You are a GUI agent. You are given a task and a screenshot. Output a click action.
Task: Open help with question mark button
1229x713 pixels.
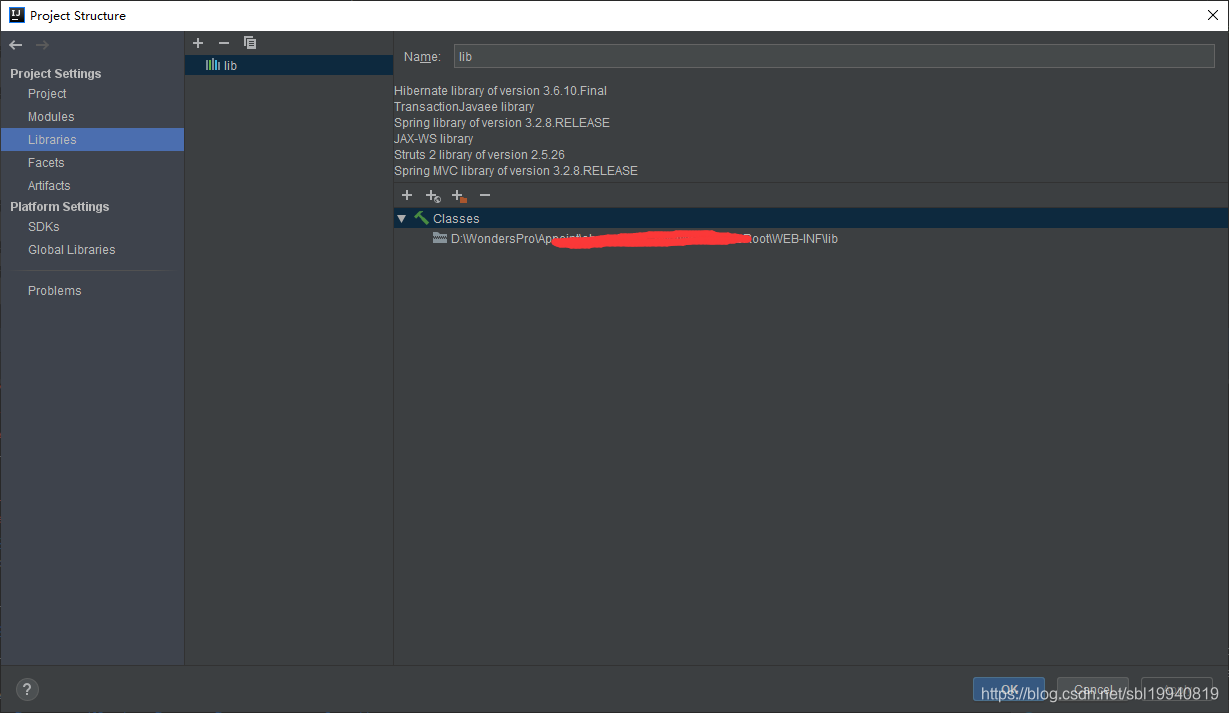tap(27, 689)
